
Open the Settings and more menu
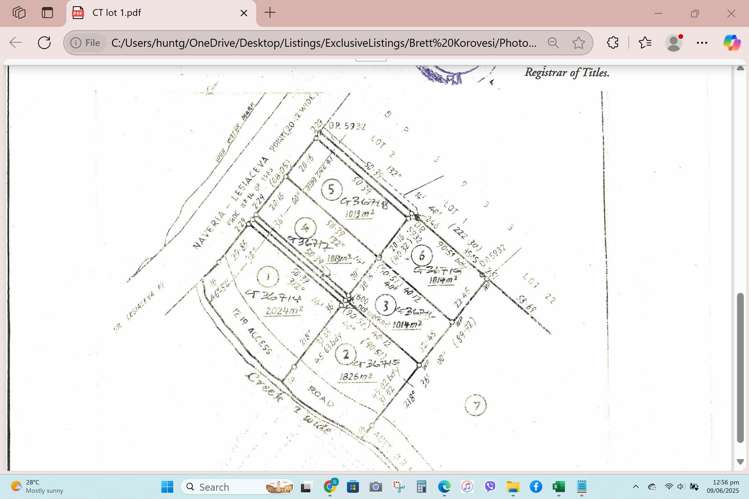702,43
